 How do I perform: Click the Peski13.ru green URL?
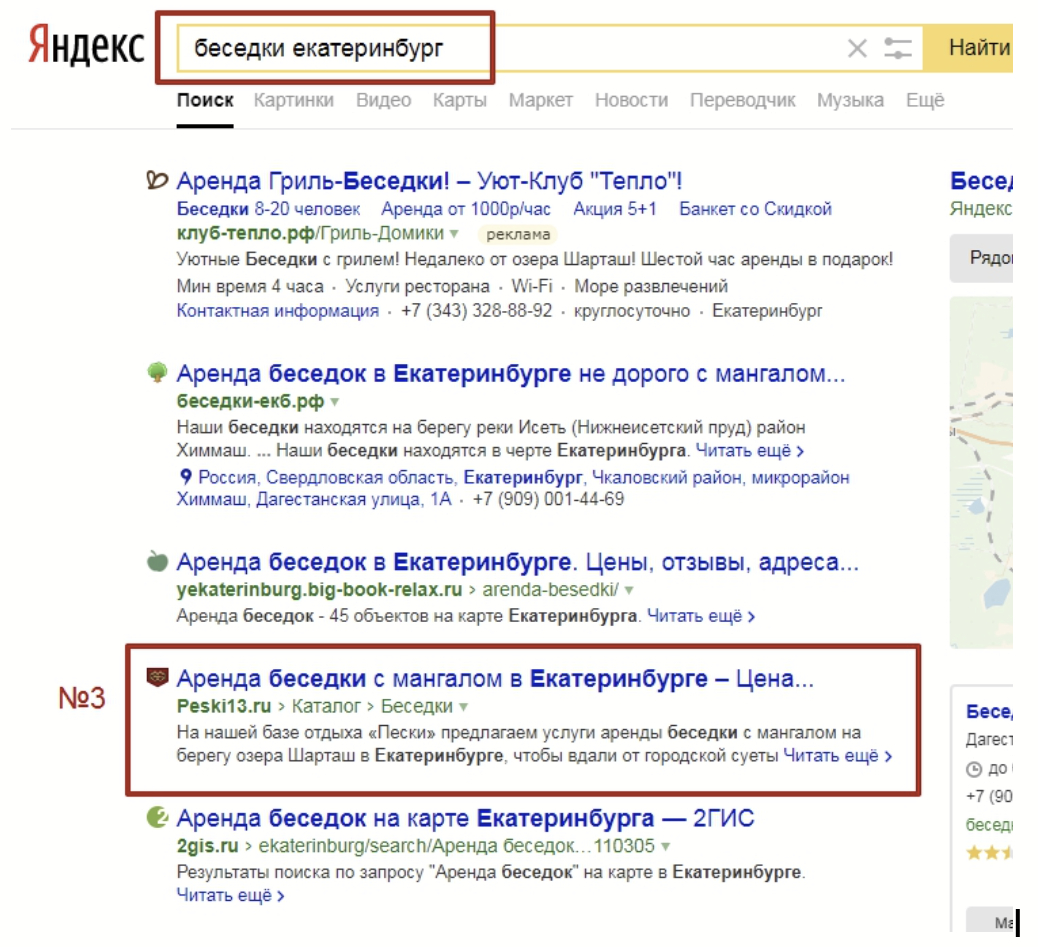(224, 707)
